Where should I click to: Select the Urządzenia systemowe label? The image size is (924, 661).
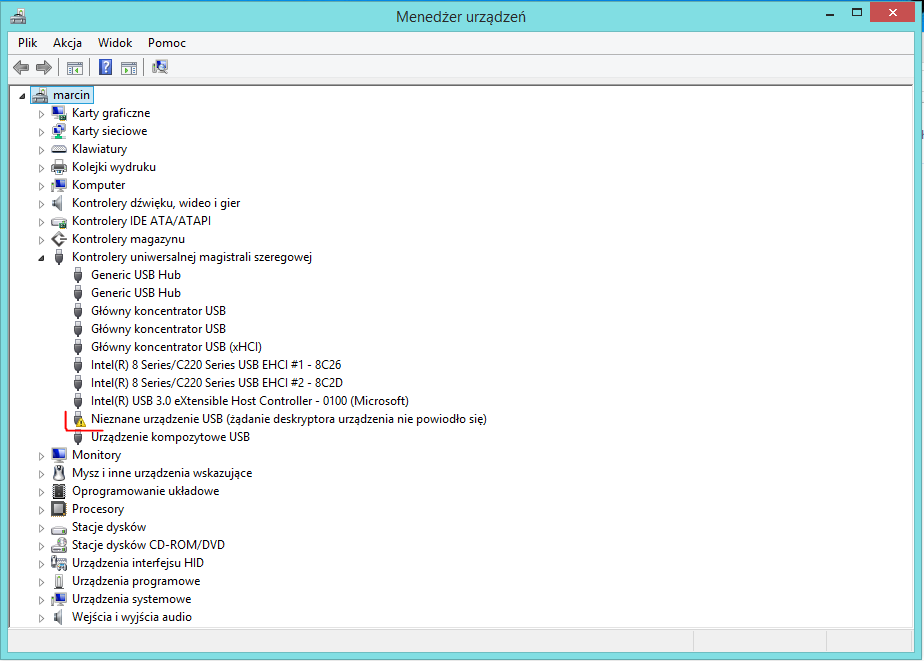tap(131, 599)
